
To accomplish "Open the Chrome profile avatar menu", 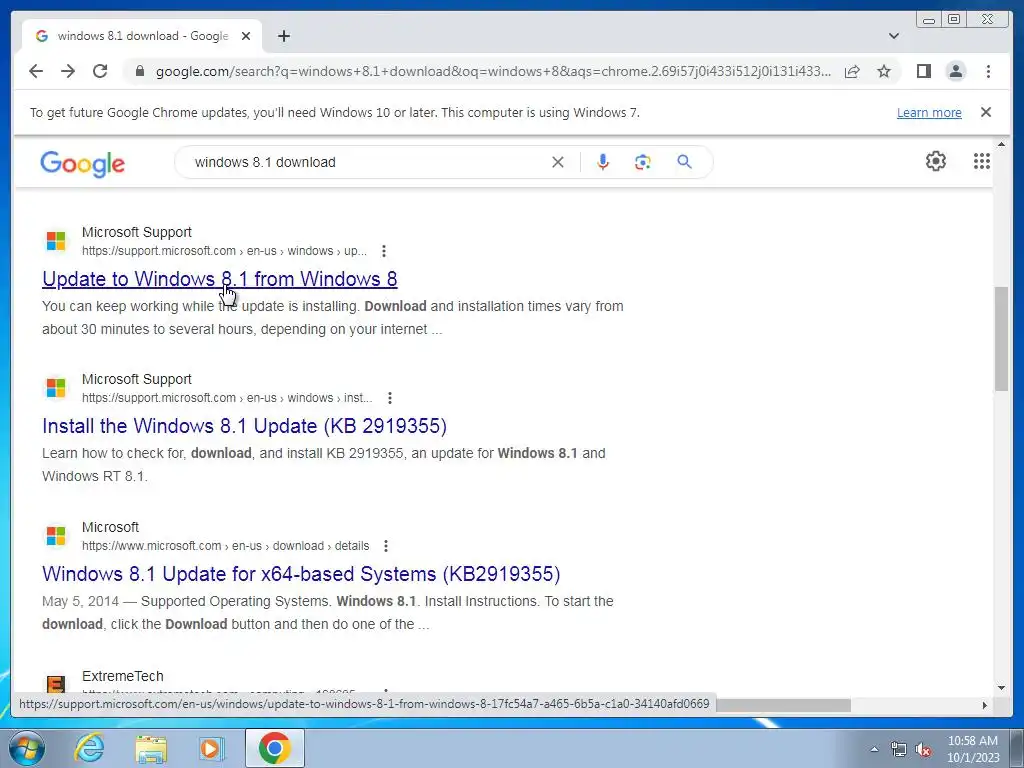I will [955, 71].
